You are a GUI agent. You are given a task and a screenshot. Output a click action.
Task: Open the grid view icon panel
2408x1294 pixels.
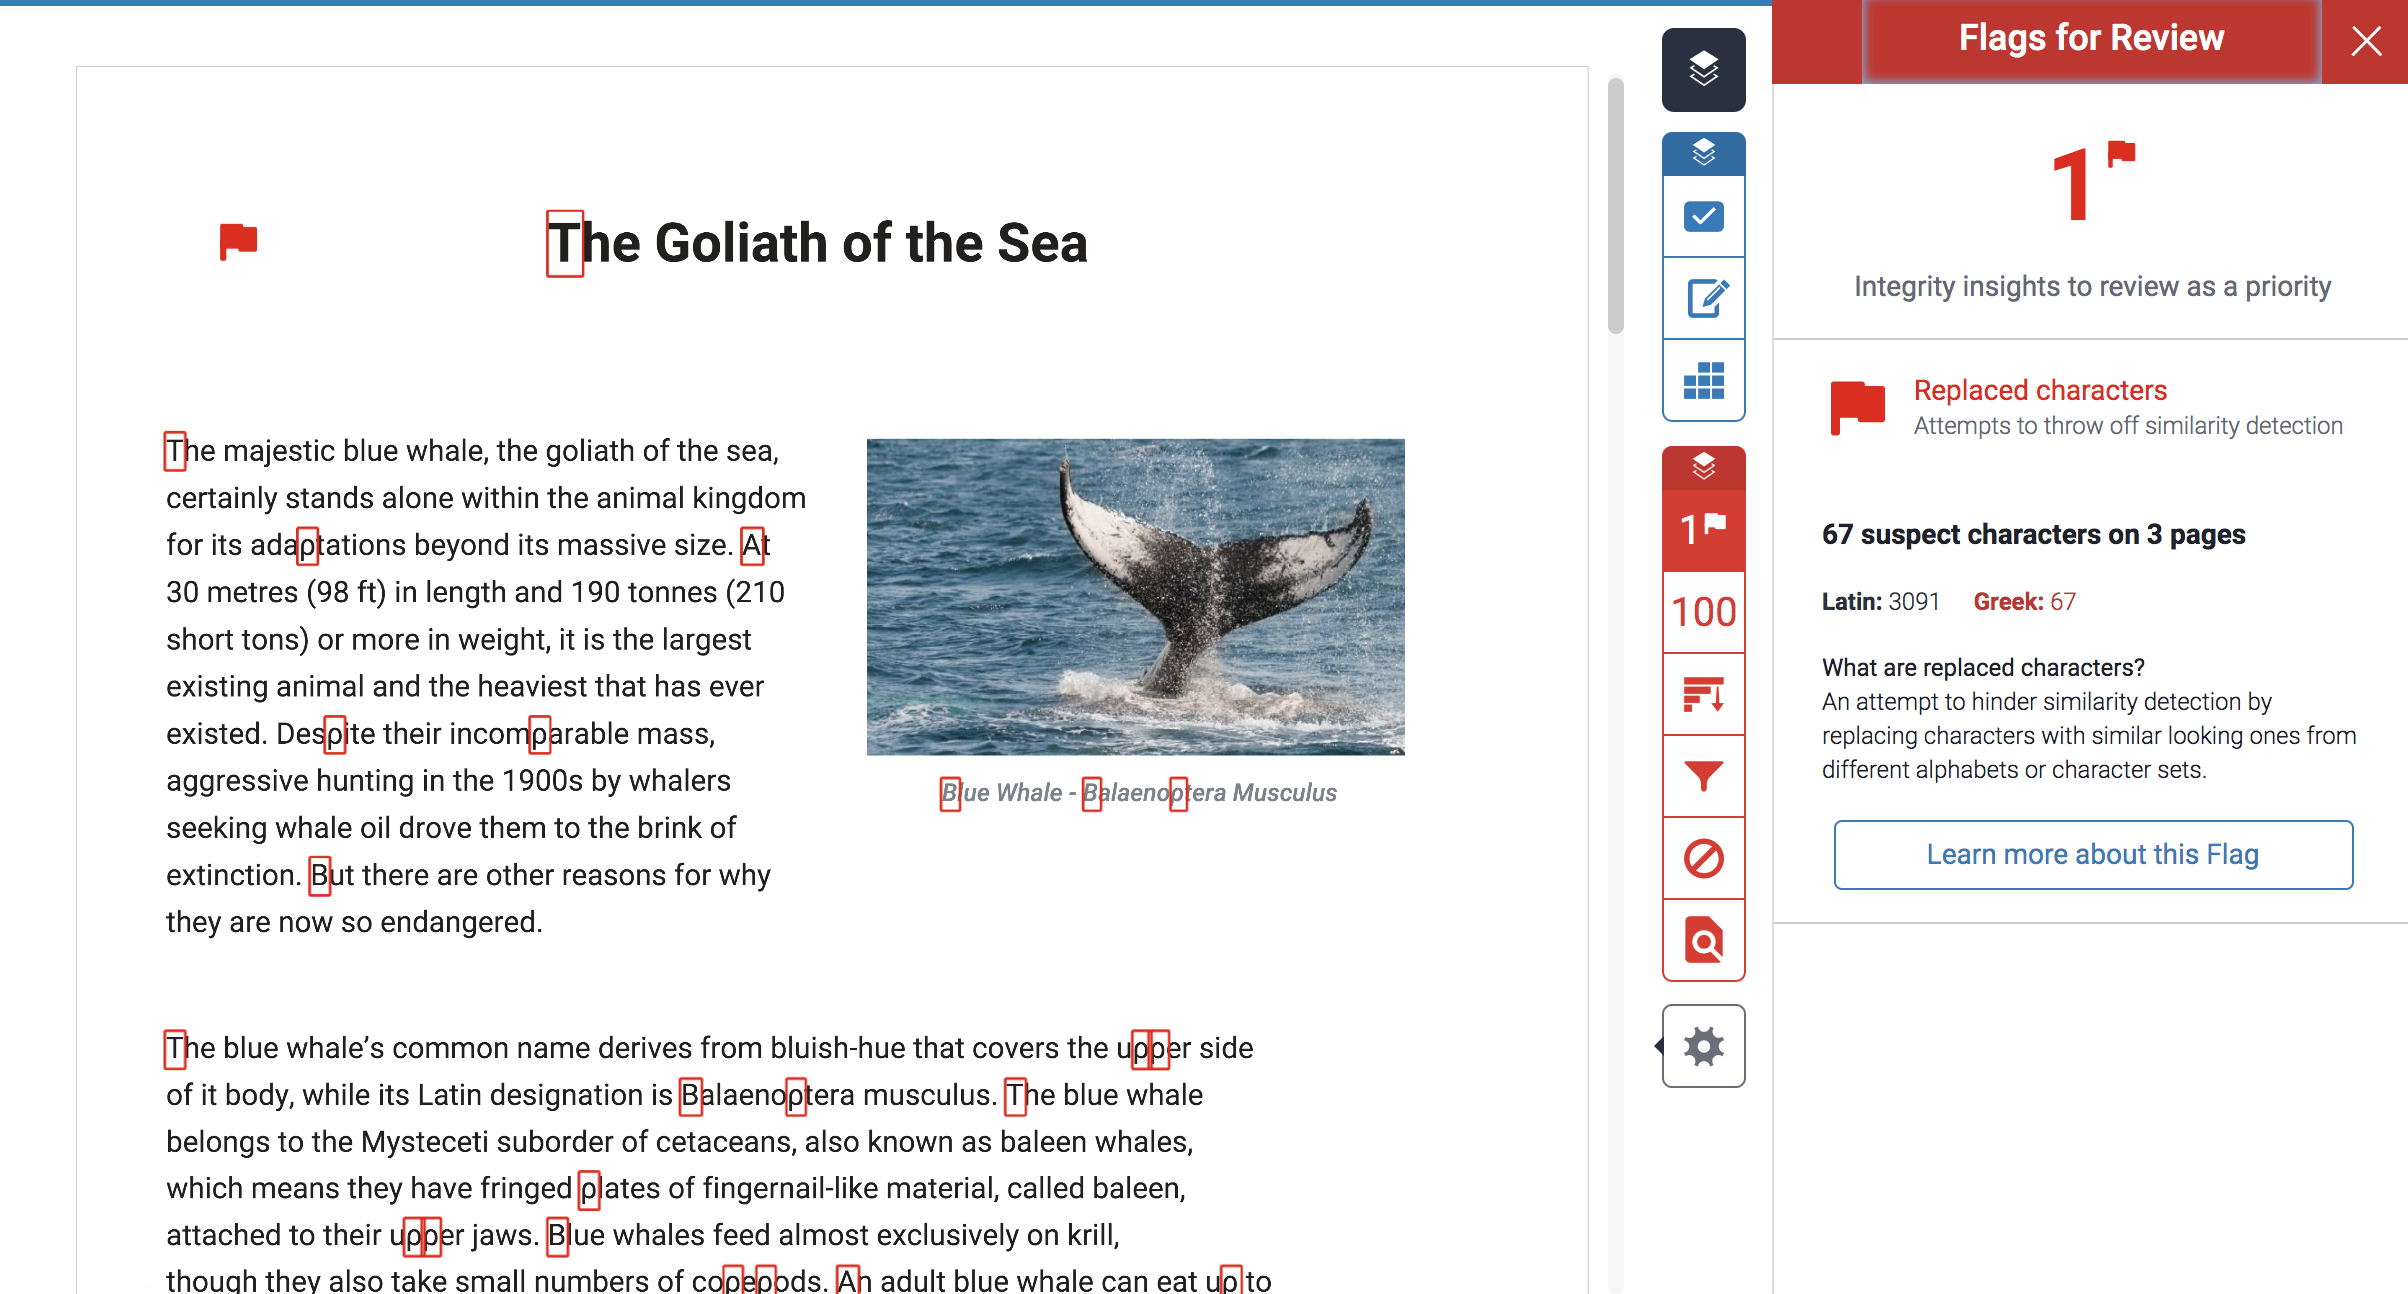click(x=1700, y=384)
